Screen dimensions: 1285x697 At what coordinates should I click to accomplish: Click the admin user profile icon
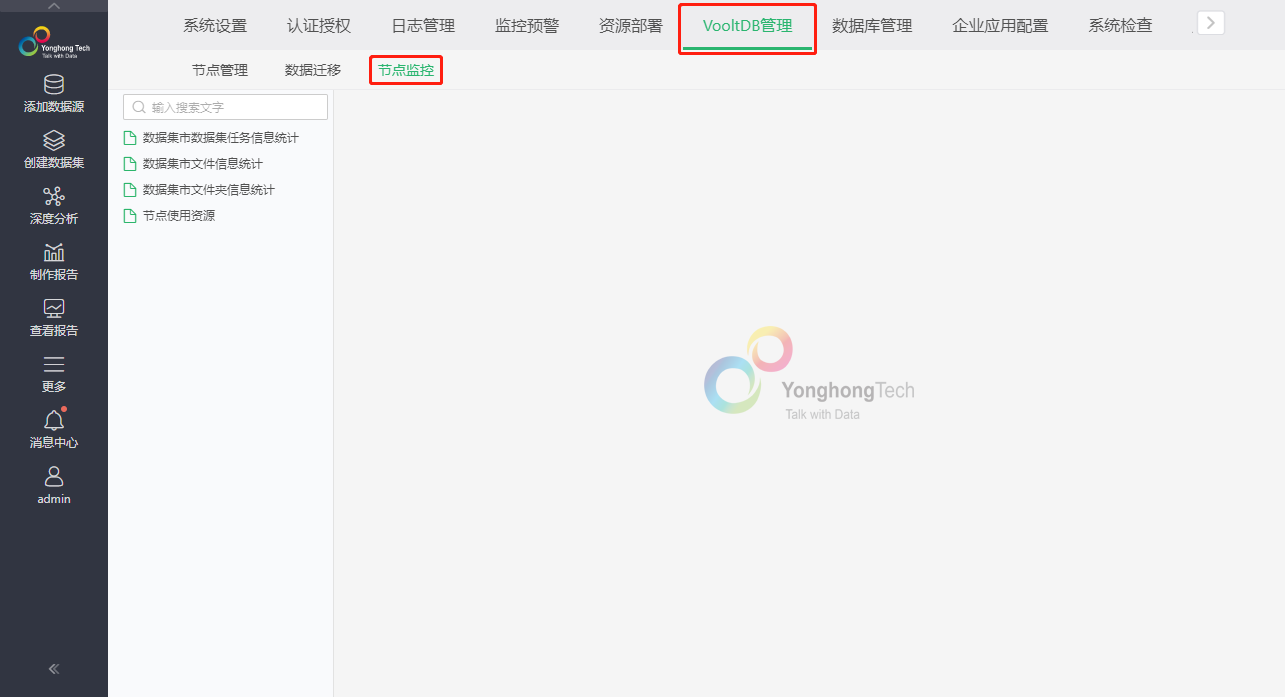pyautogui.click(x=54, y=477)
